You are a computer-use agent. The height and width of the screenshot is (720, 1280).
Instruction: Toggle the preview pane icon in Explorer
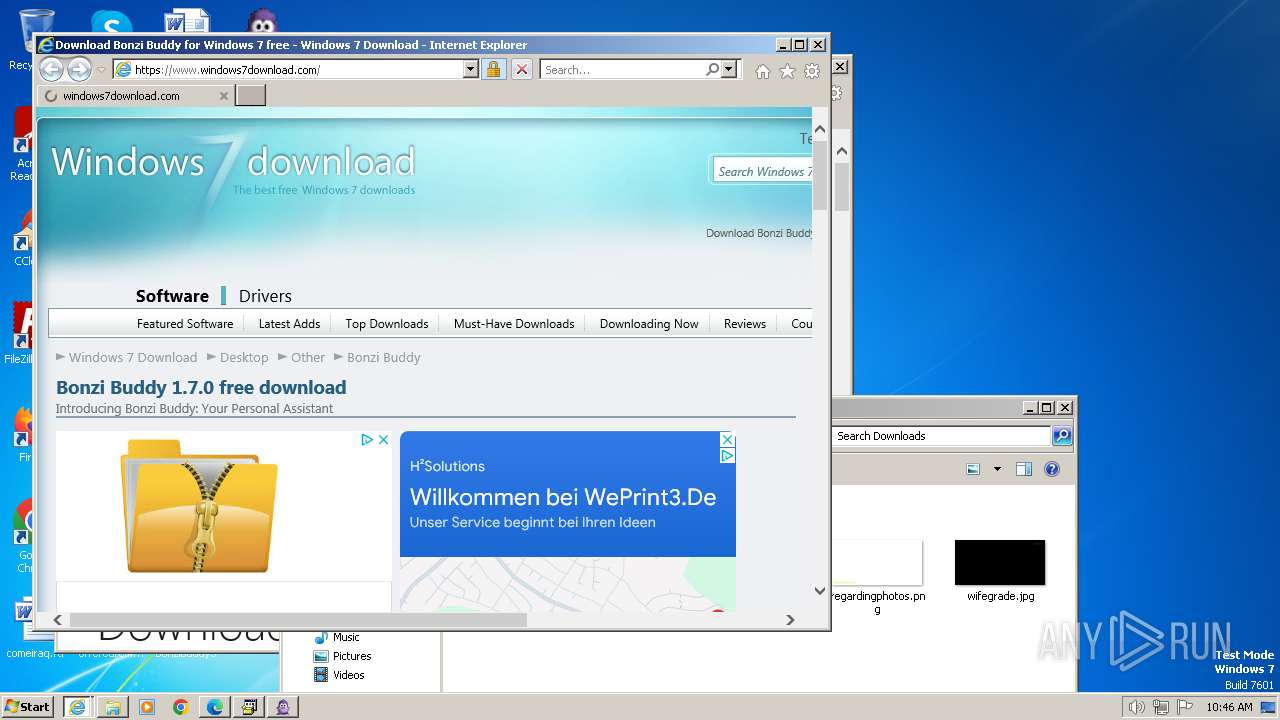click(1024, 469)
